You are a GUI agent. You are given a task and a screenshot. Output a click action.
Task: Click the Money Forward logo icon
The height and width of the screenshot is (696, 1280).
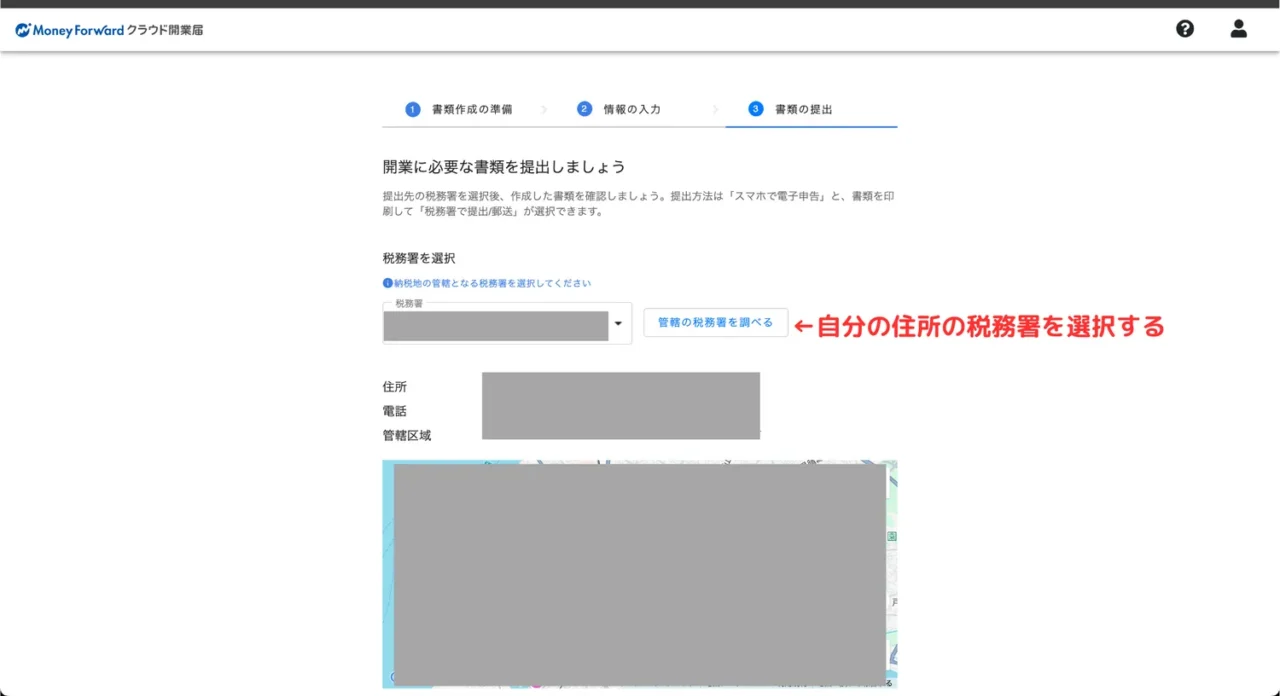click(x=23, y=30)
